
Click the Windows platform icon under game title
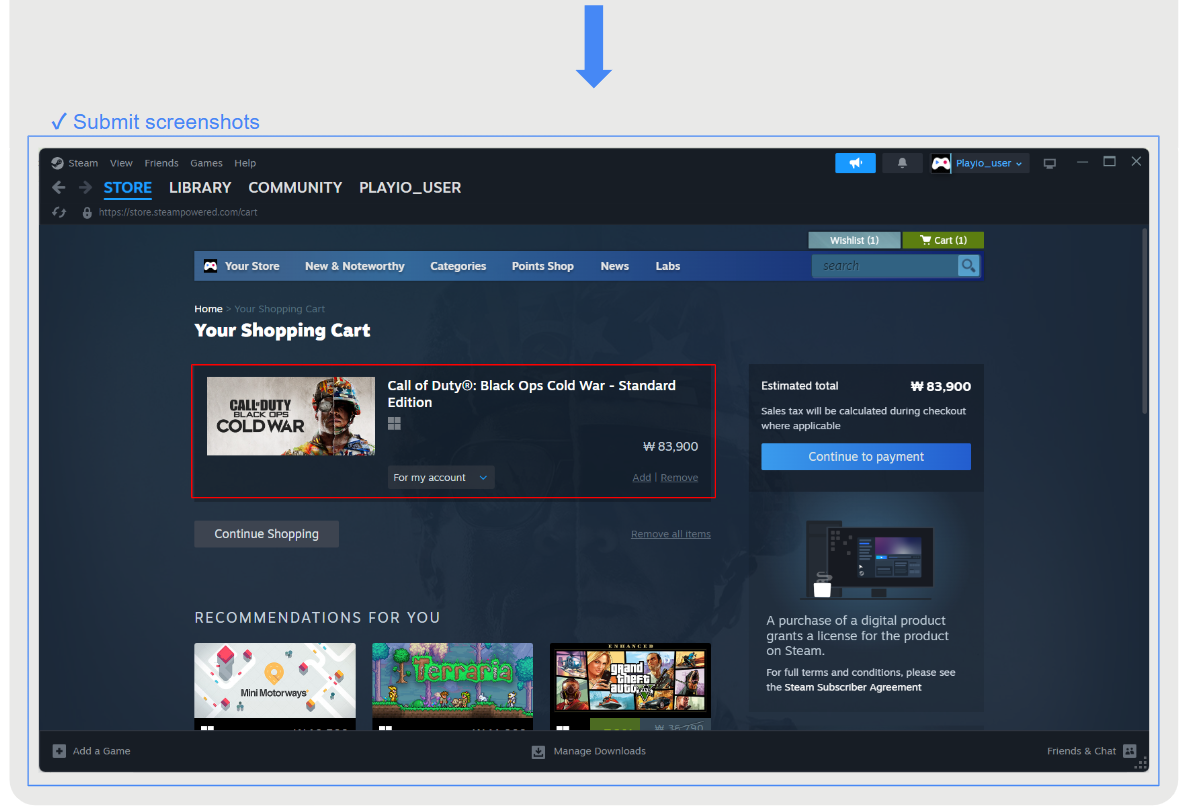point(394,424)
